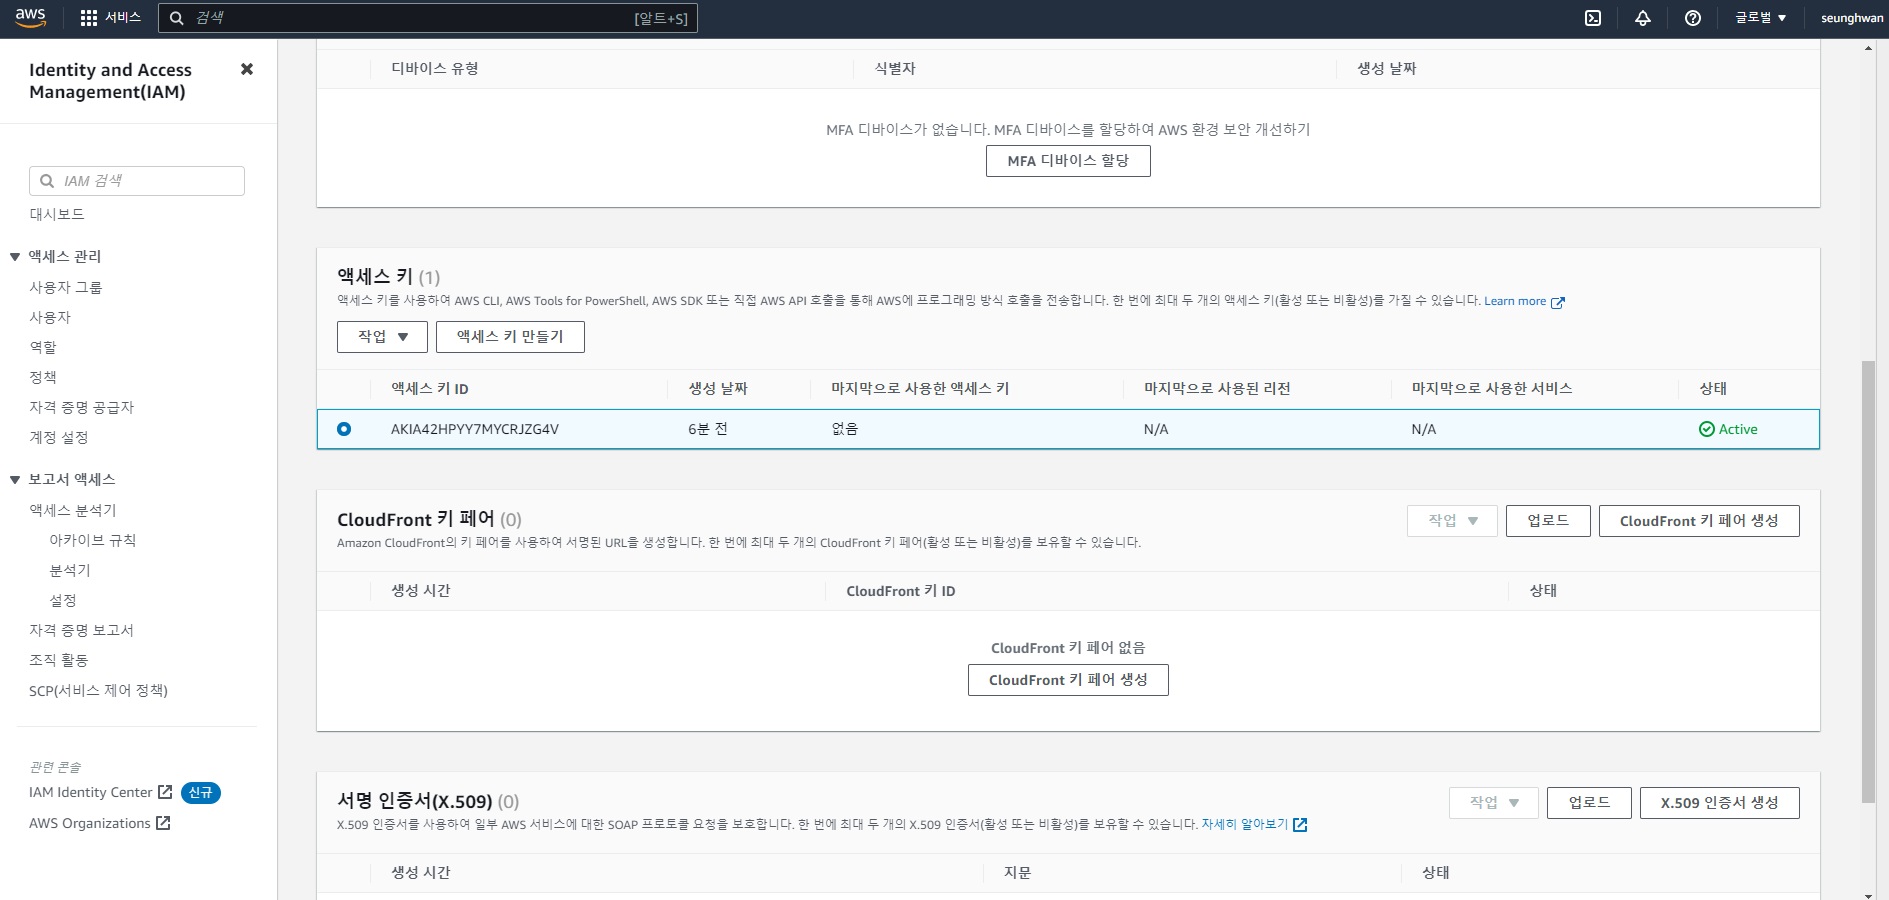The height and width of the screenshot is (900, 1889).
Task: Click the external link icon beside Learn more
Action: [1557, 302]
